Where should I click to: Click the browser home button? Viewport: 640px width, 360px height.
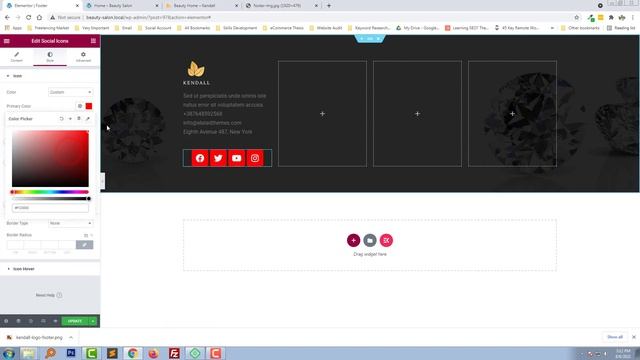39,18
